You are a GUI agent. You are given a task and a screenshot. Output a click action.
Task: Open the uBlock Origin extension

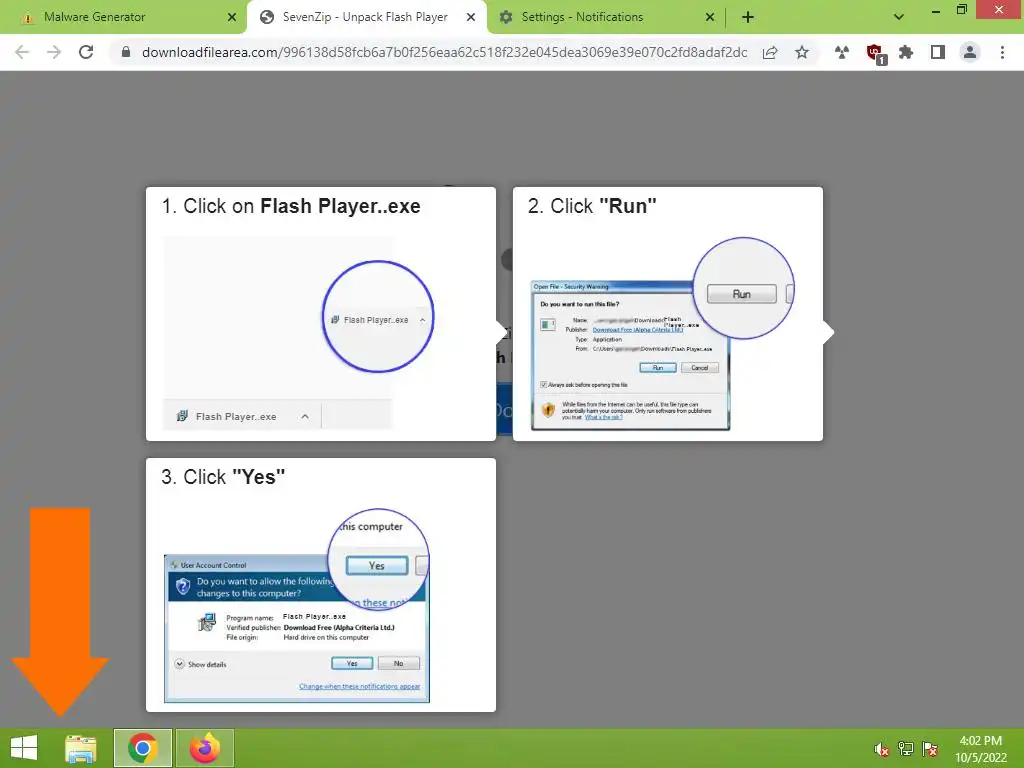point(875,54)
